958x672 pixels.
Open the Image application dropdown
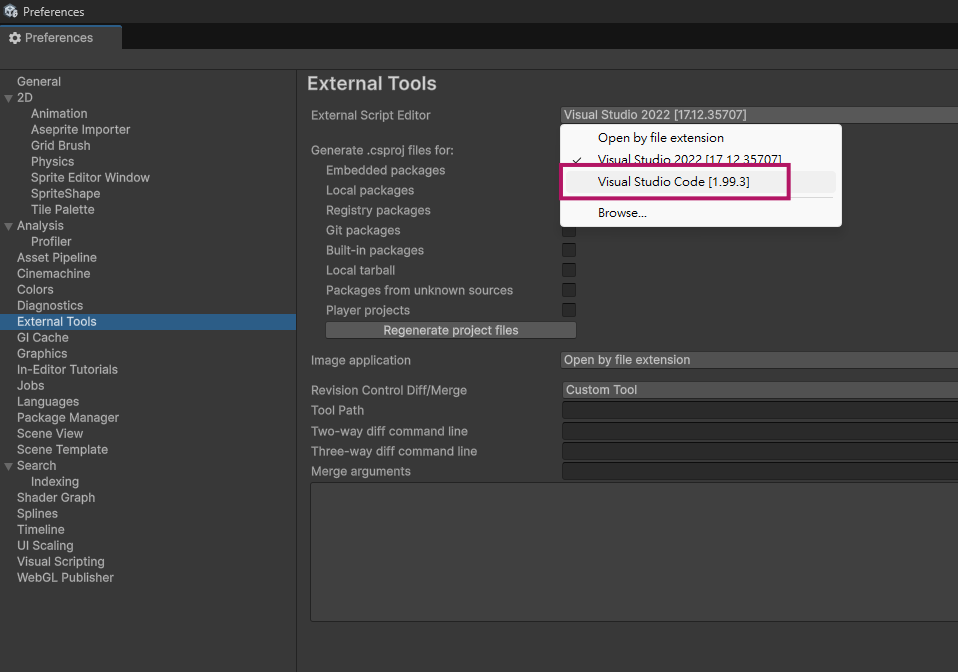(x=758, y=360)
